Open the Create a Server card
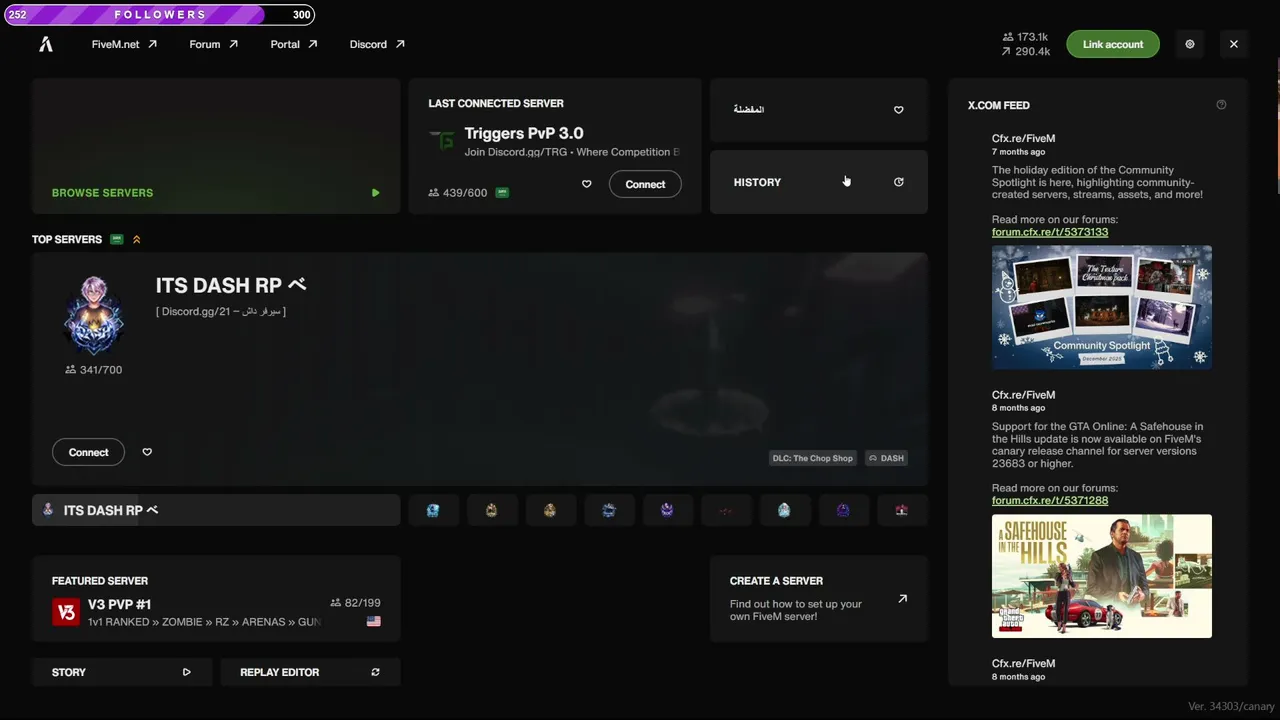This screenshot has width=1280, height=720. pos(819,599)
